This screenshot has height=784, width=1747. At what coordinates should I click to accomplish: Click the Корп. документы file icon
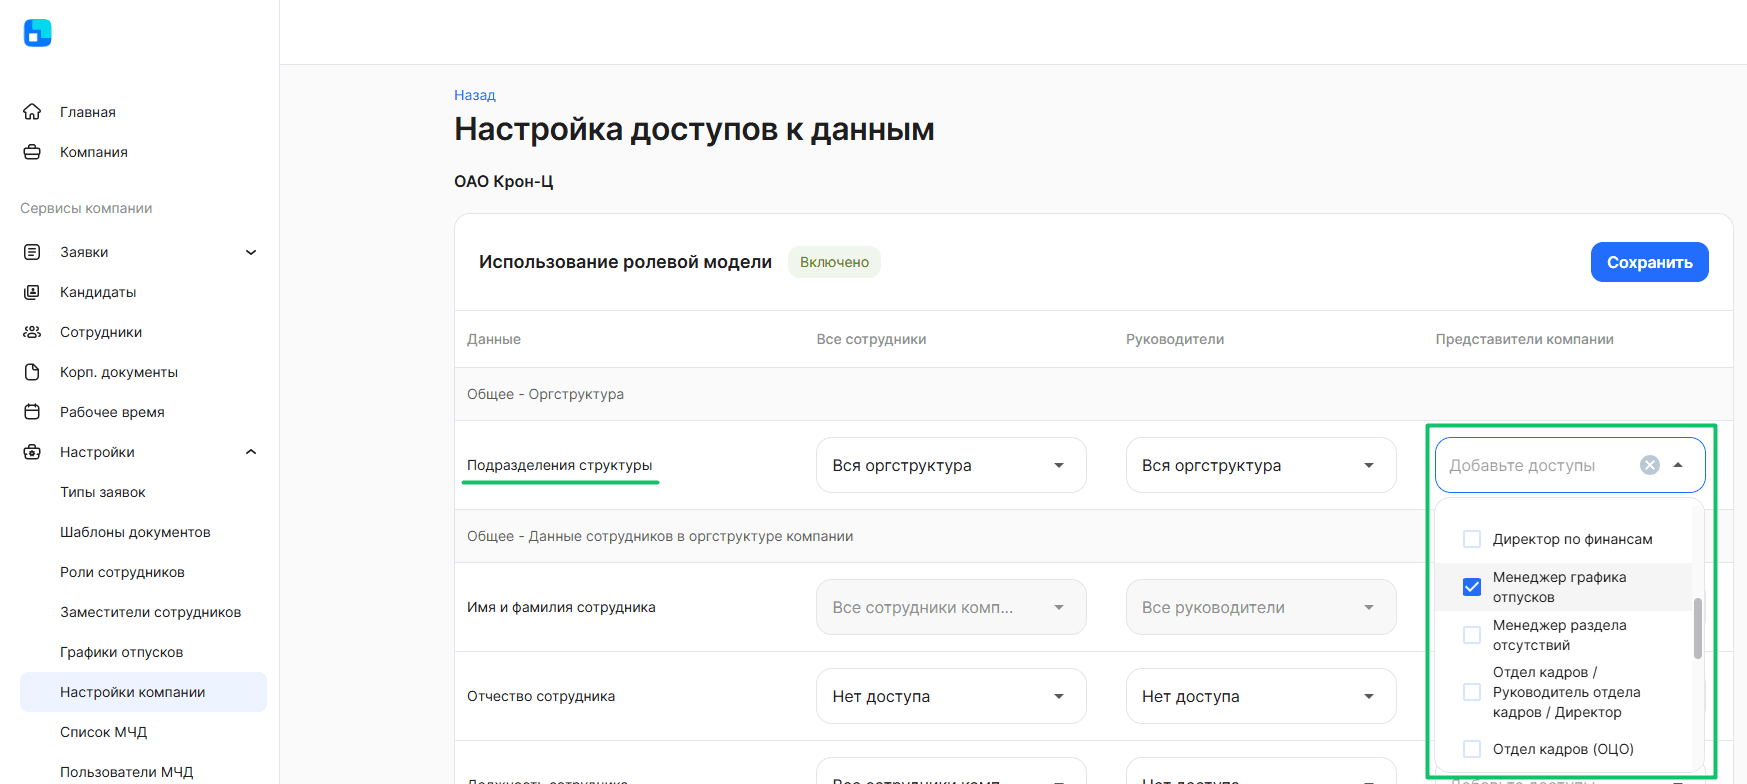pos(32,372)
